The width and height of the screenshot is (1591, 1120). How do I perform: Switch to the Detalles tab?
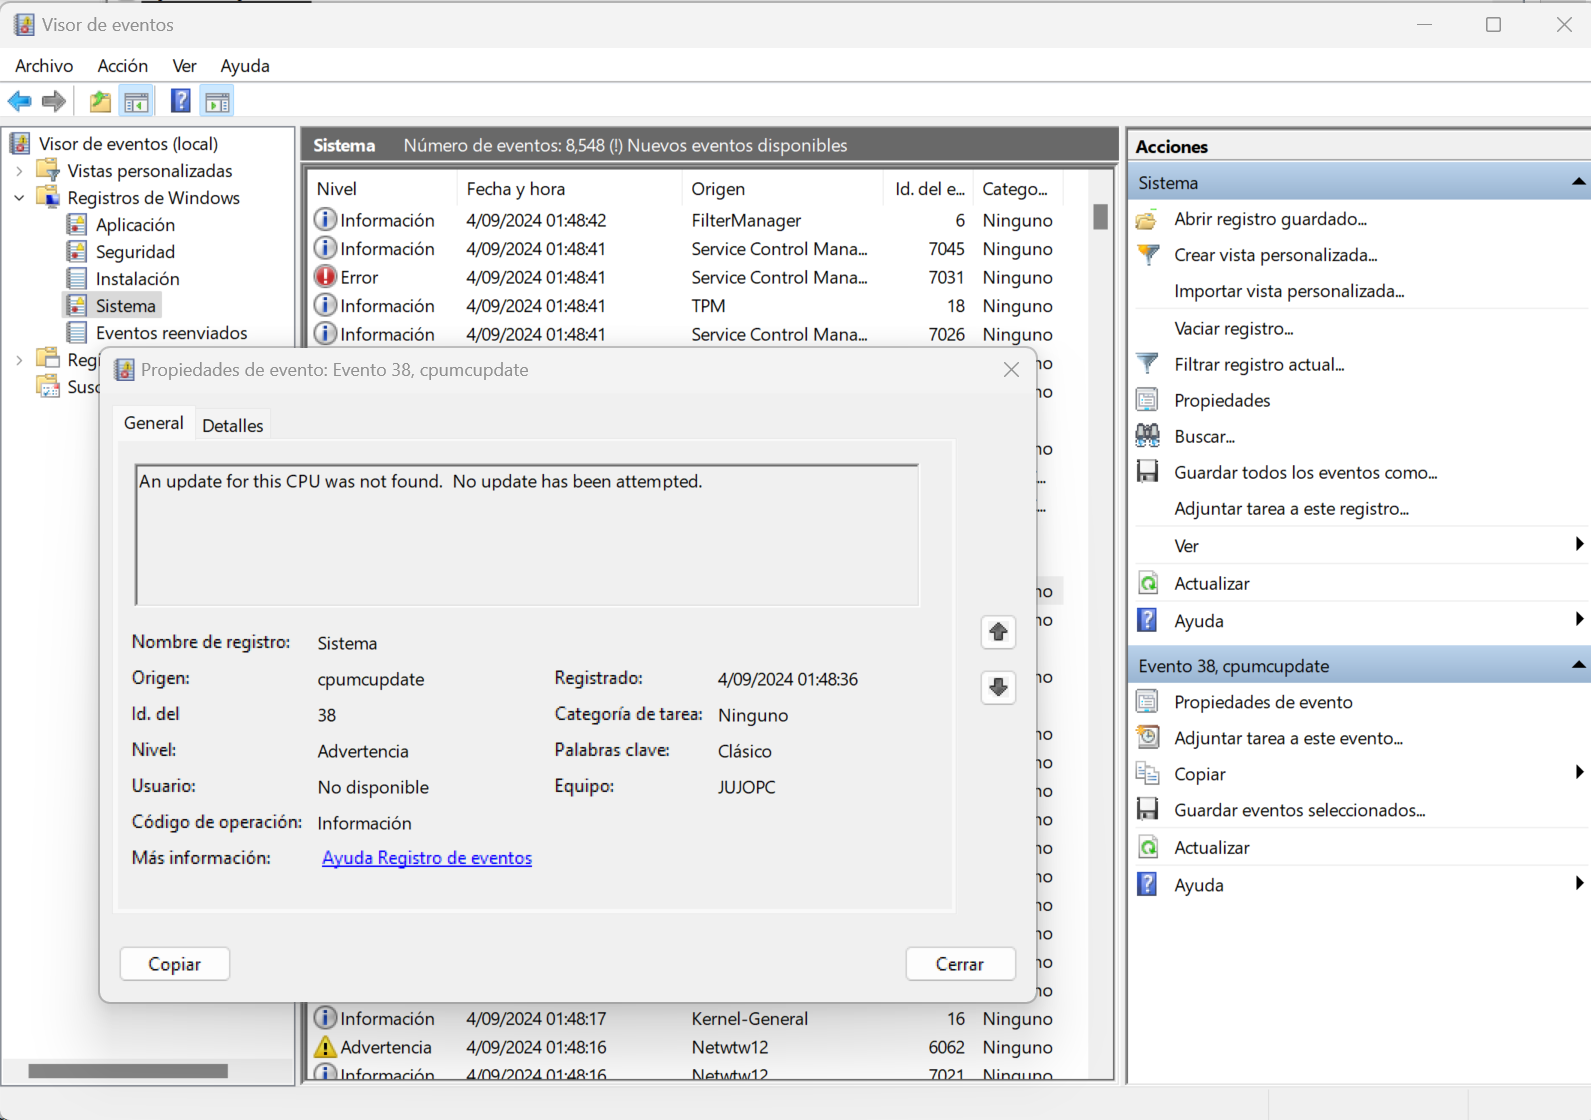(x=232, y=425)
